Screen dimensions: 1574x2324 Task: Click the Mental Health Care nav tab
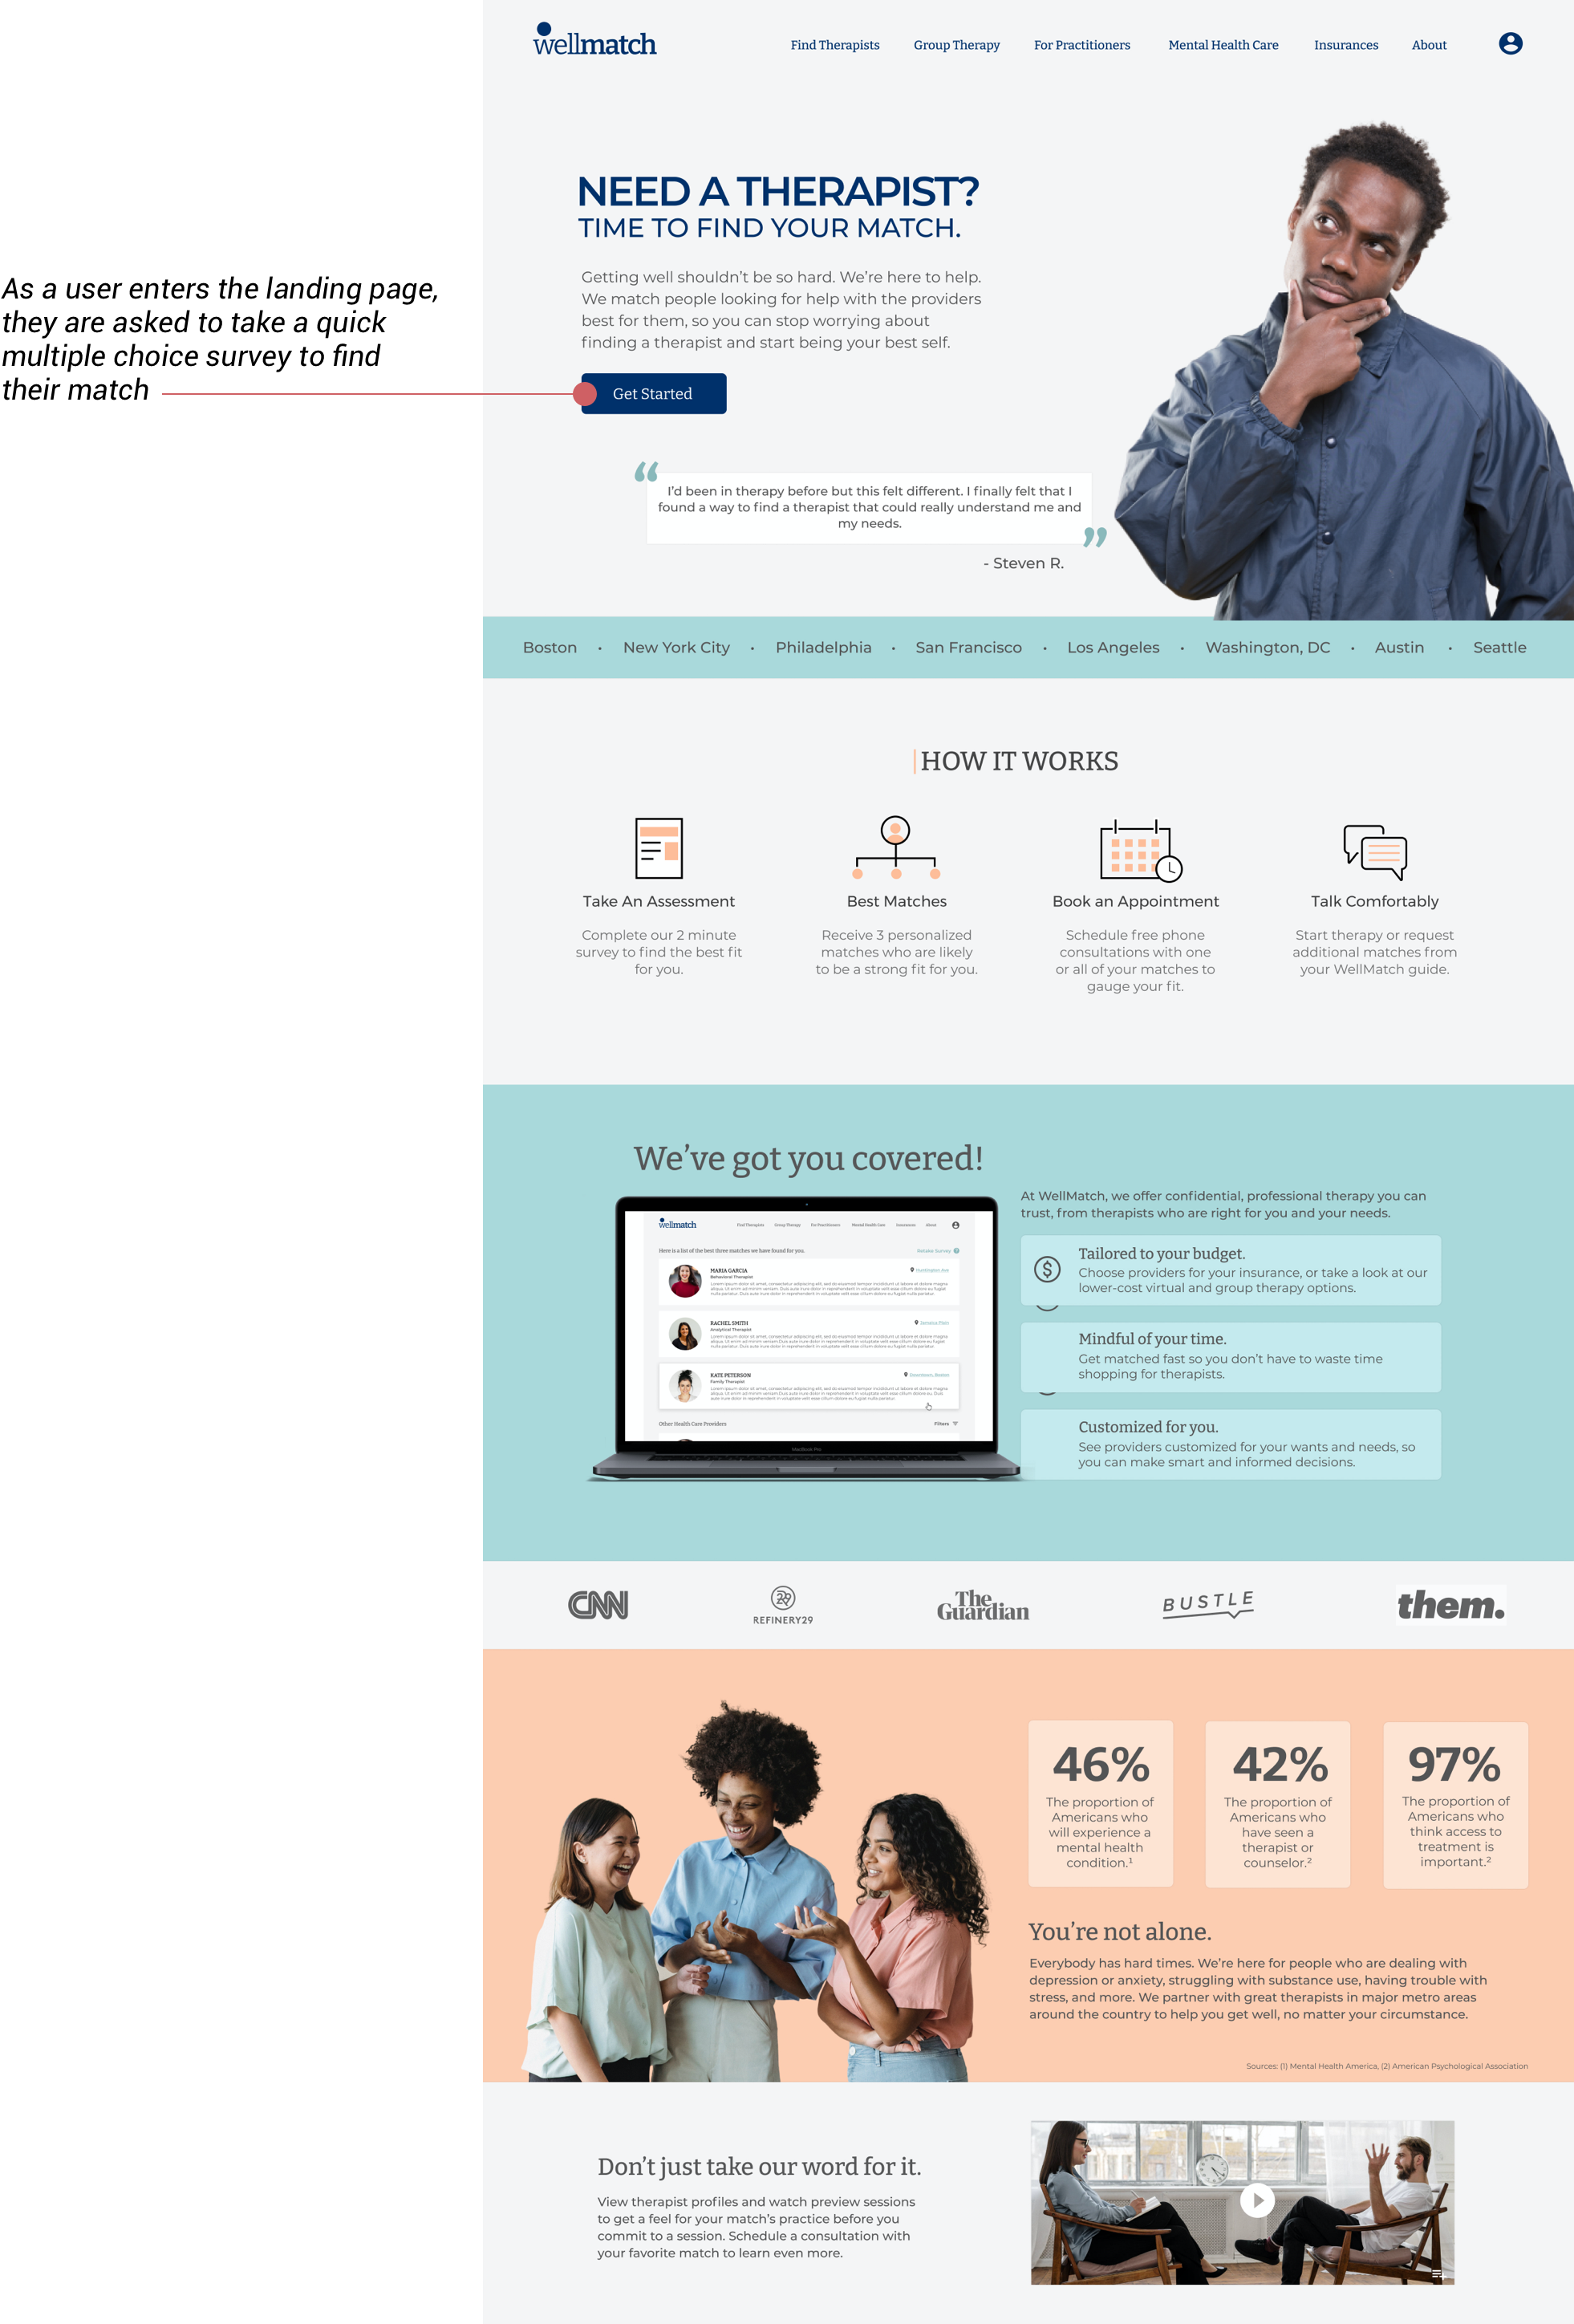tap(1223, 44)
